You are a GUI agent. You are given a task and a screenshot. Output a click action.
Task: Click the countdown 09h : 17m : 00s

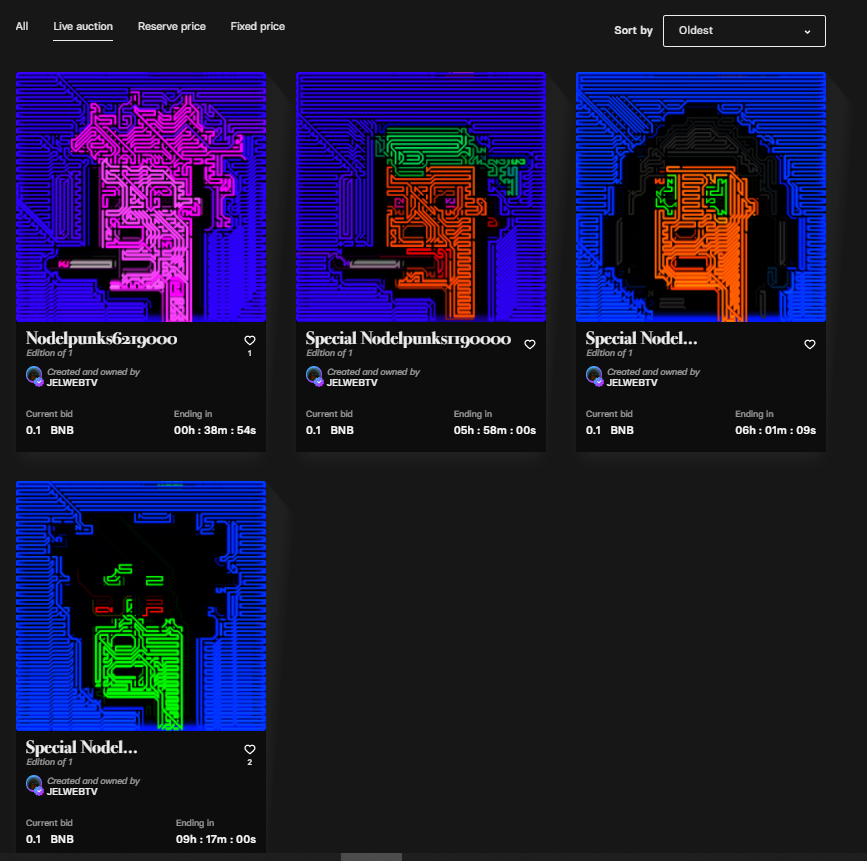click(216, 839)
